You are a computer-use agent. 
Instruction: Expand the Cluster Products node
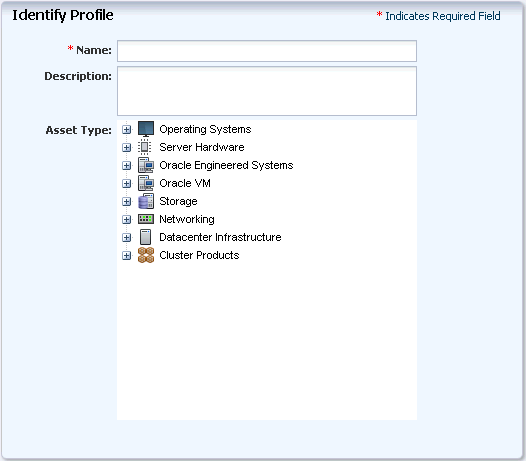pos(126,256)
